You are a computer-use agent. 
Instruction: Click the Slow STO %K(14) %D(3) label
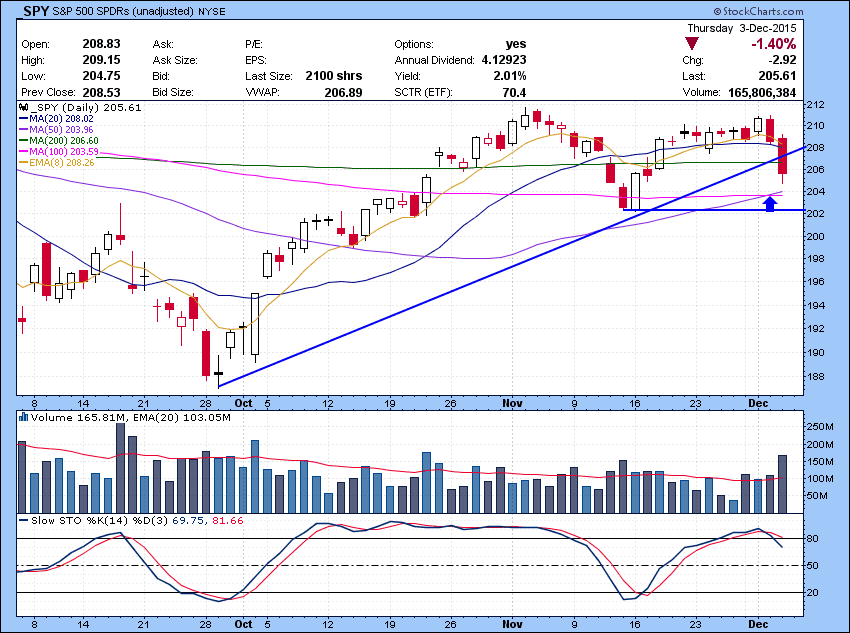(100, 520)
